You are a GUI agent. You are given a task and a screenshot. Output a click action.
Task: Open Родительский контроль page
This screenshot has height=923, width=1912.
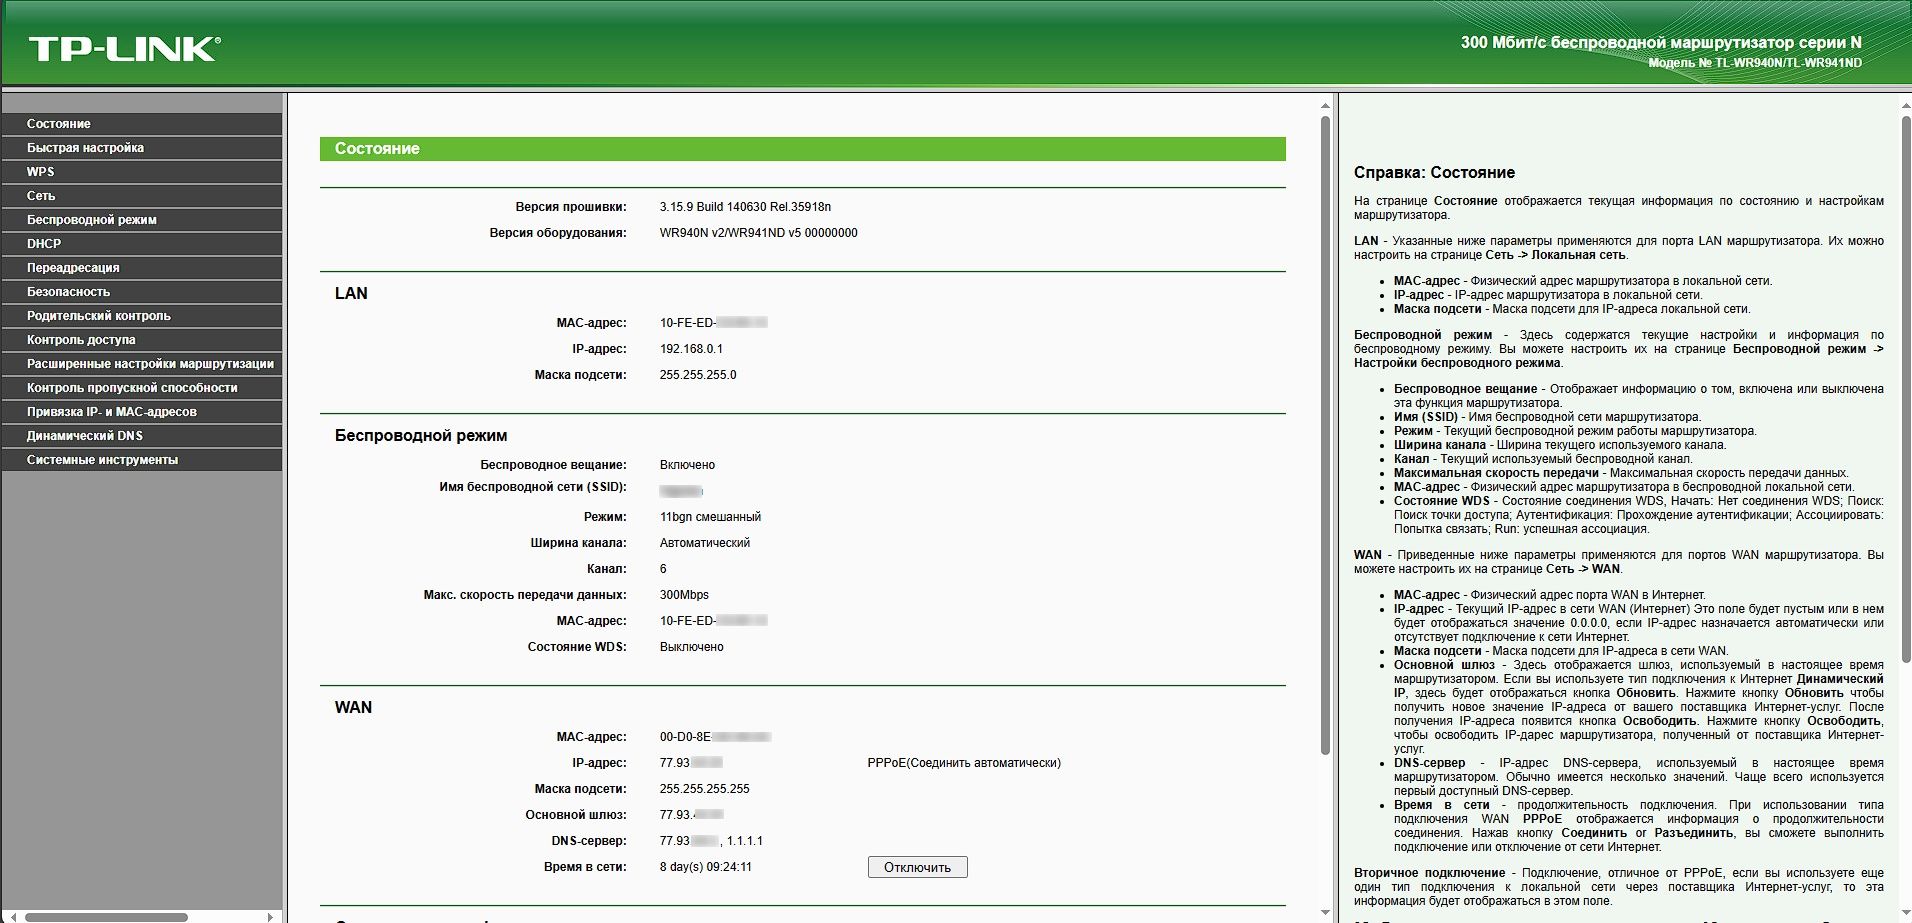tap(142, 316)
